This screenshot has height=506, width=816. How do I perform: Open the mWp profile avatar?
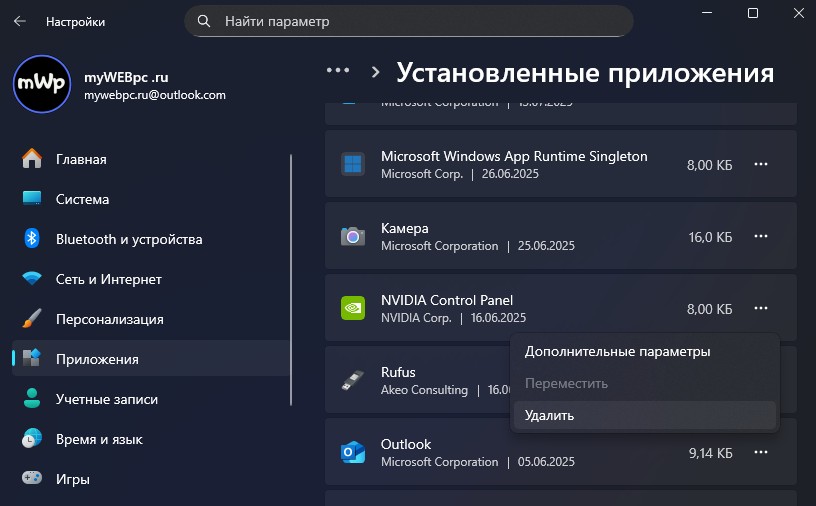[42, 84]
